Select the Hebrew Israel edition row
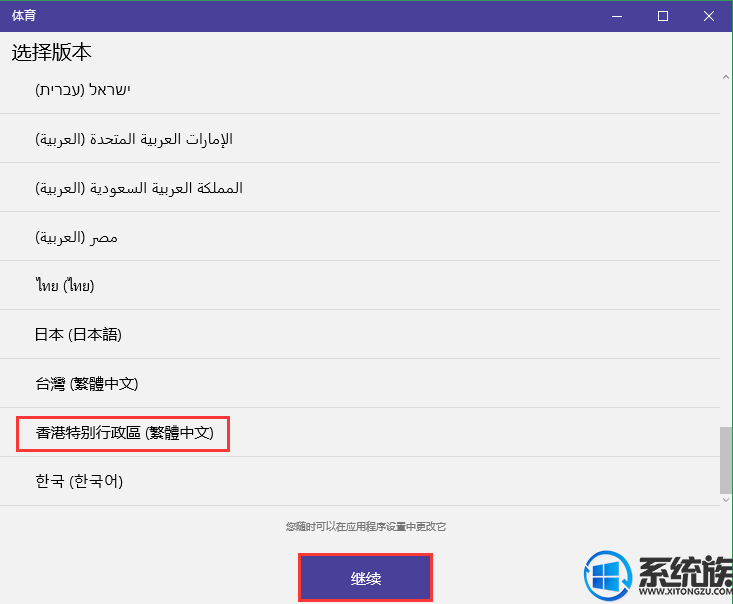Screen dimensions: 733x604 point(360,89)
